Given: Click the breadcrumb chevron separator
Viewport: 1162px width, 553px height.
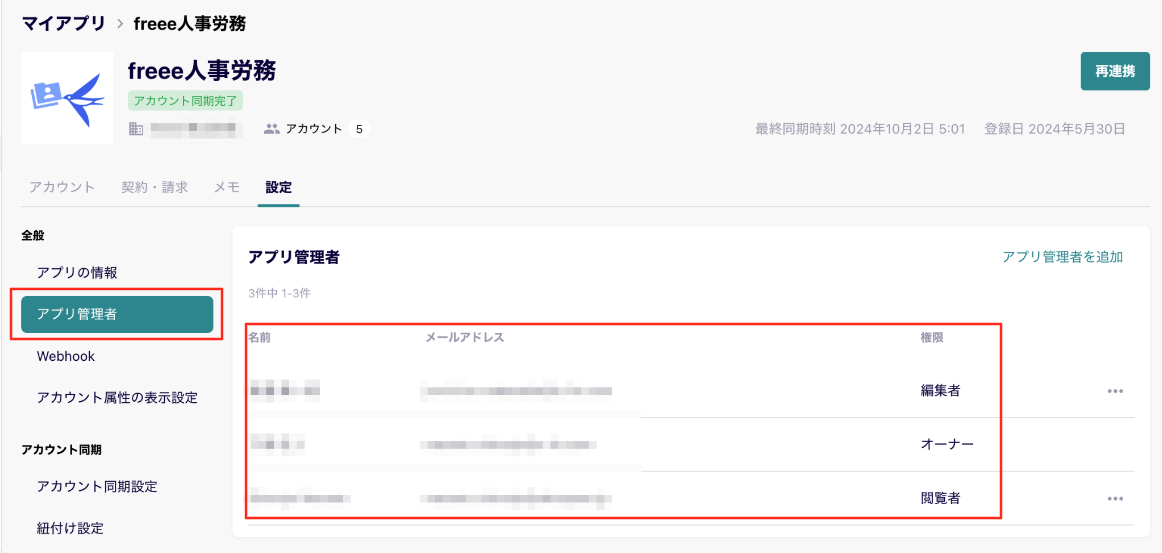Looking at the screenshot, I should pyautogui.click(x=119, y=24).
